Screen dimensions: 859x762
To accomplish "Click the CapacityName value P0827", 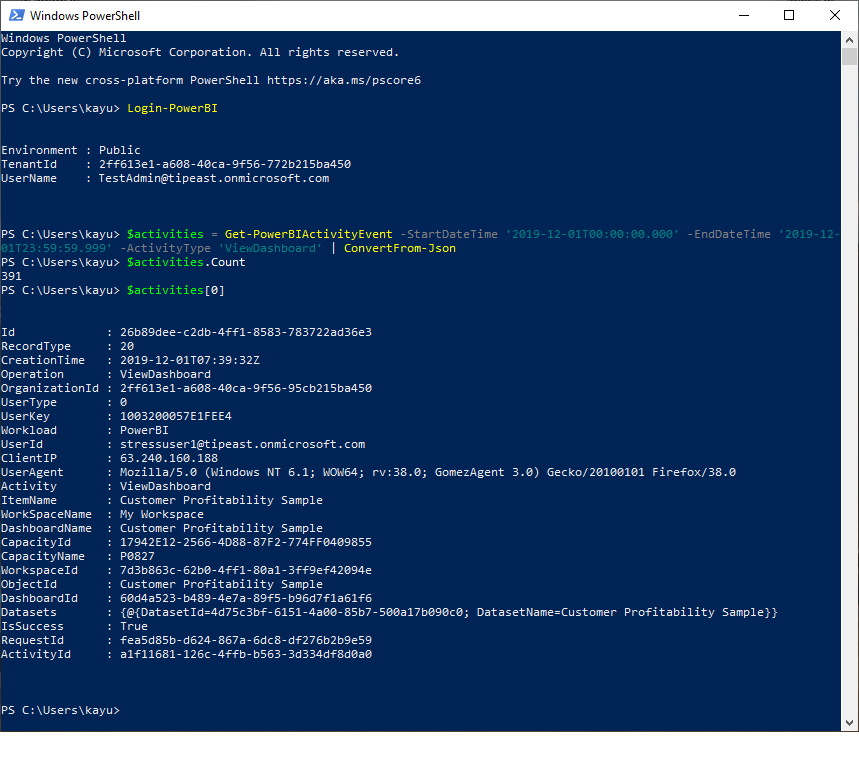I will click(137, 556).
